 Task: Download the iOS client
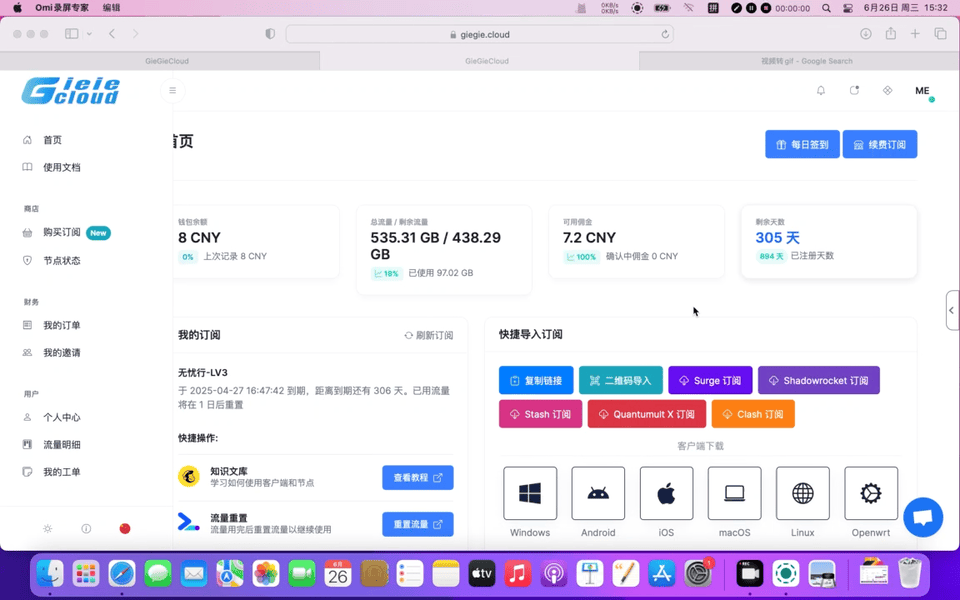[x=666, y=493]
